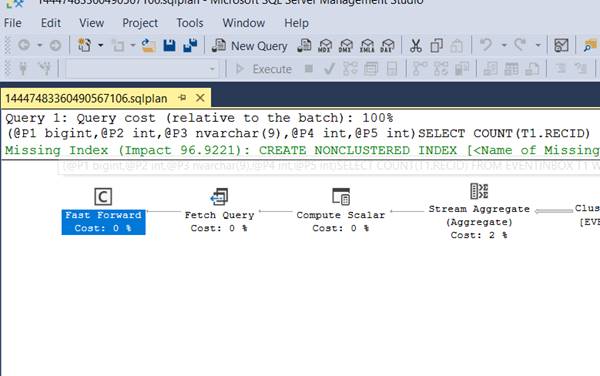Click the DMX query icon
The width and height of the screenshot is (600, 376).
346,46
